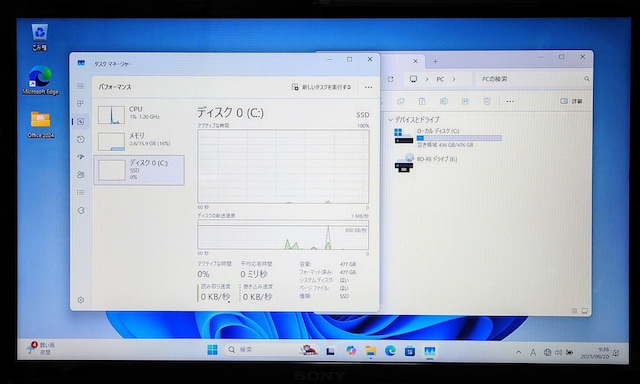Open Copilot from the taskbar
The height and width of the screenshot is (384, 640).
(351, 351)
